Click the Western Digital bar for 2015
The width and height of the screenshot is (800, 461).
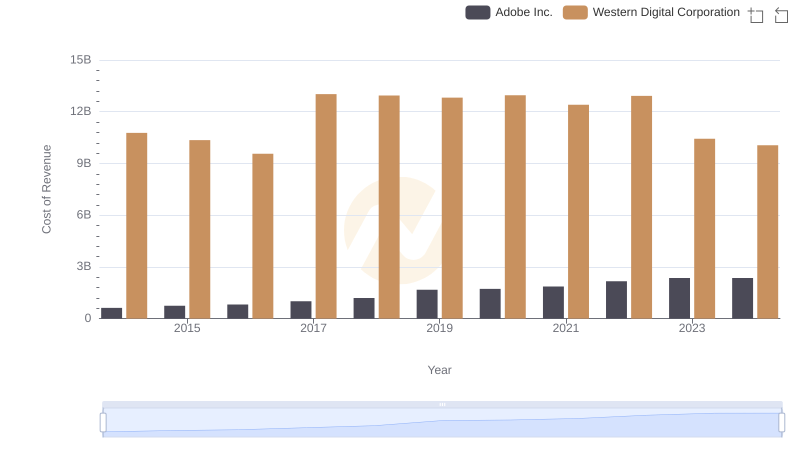(x=199, y=229)
